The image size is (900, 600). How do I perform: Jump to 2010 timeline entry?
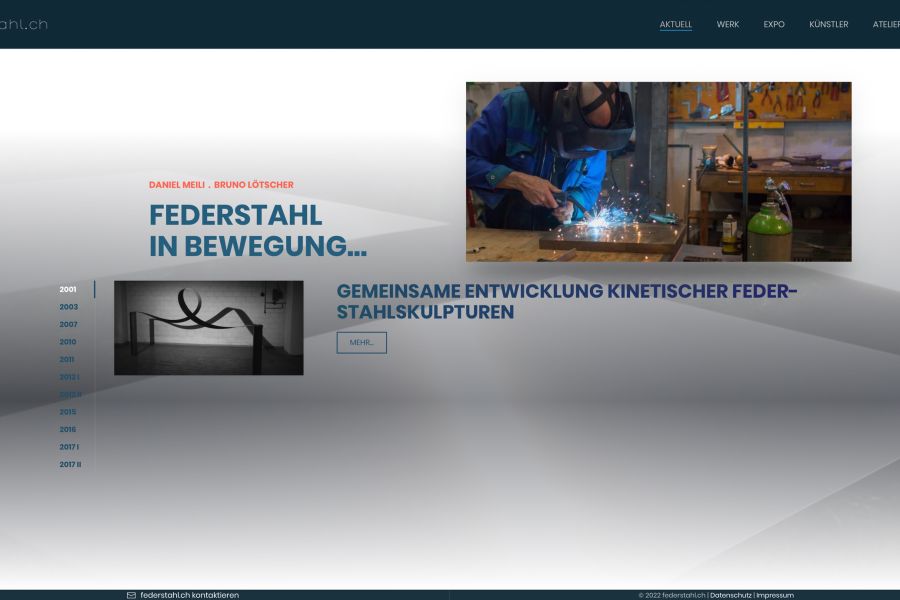68,342
